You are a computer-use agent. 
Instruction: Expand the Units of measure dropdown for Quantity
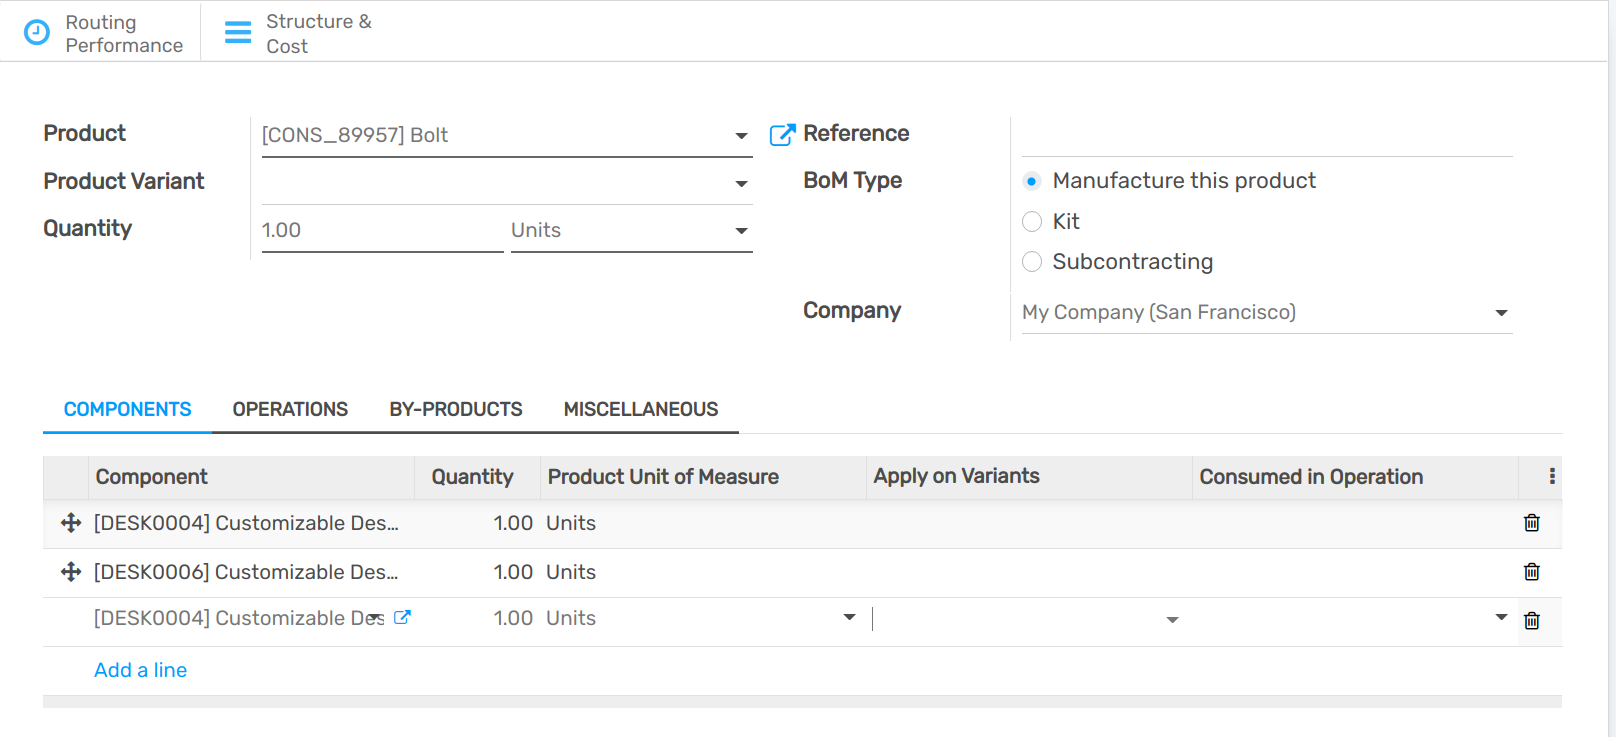pyautogui.click(x=741, y=231)
